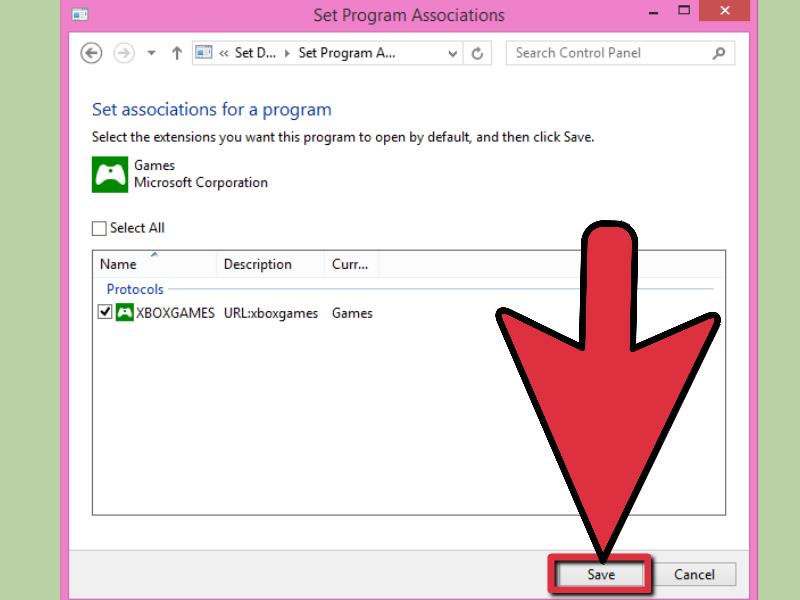The height and width of the screenshot is (600, 800).
Task: Select the XBOXGAMES name text
Action: 175,313
